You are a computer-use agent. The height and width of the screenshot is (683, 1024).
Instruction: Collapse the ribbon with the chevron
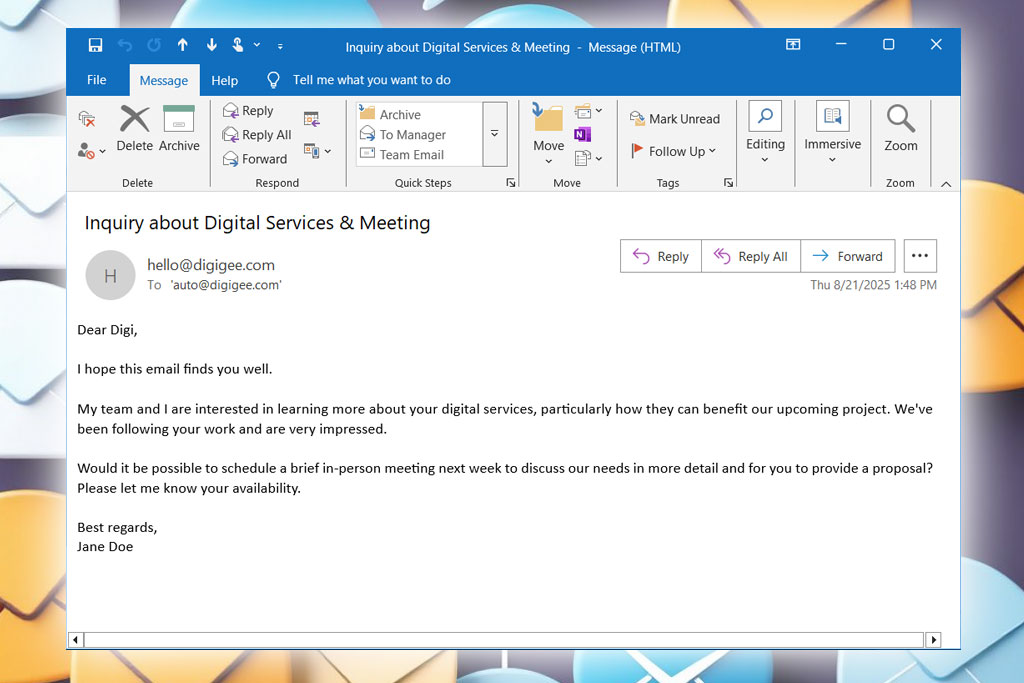point(946,184)
